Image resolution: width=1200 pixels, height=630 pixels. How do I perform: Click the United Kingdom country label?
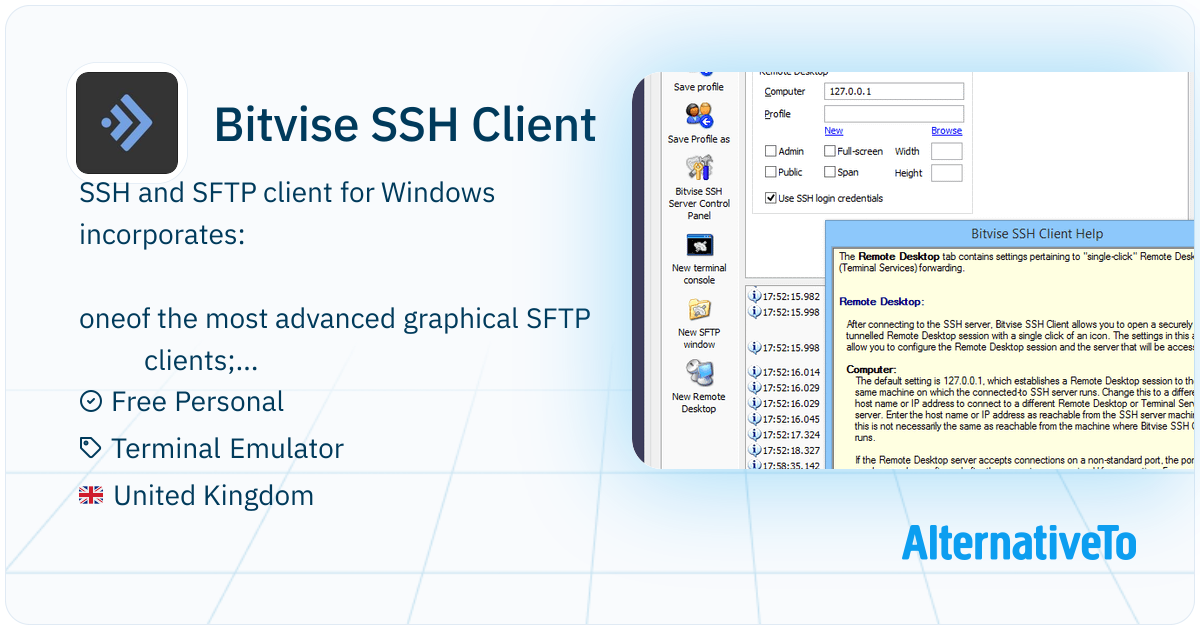[x=213, y=495]
